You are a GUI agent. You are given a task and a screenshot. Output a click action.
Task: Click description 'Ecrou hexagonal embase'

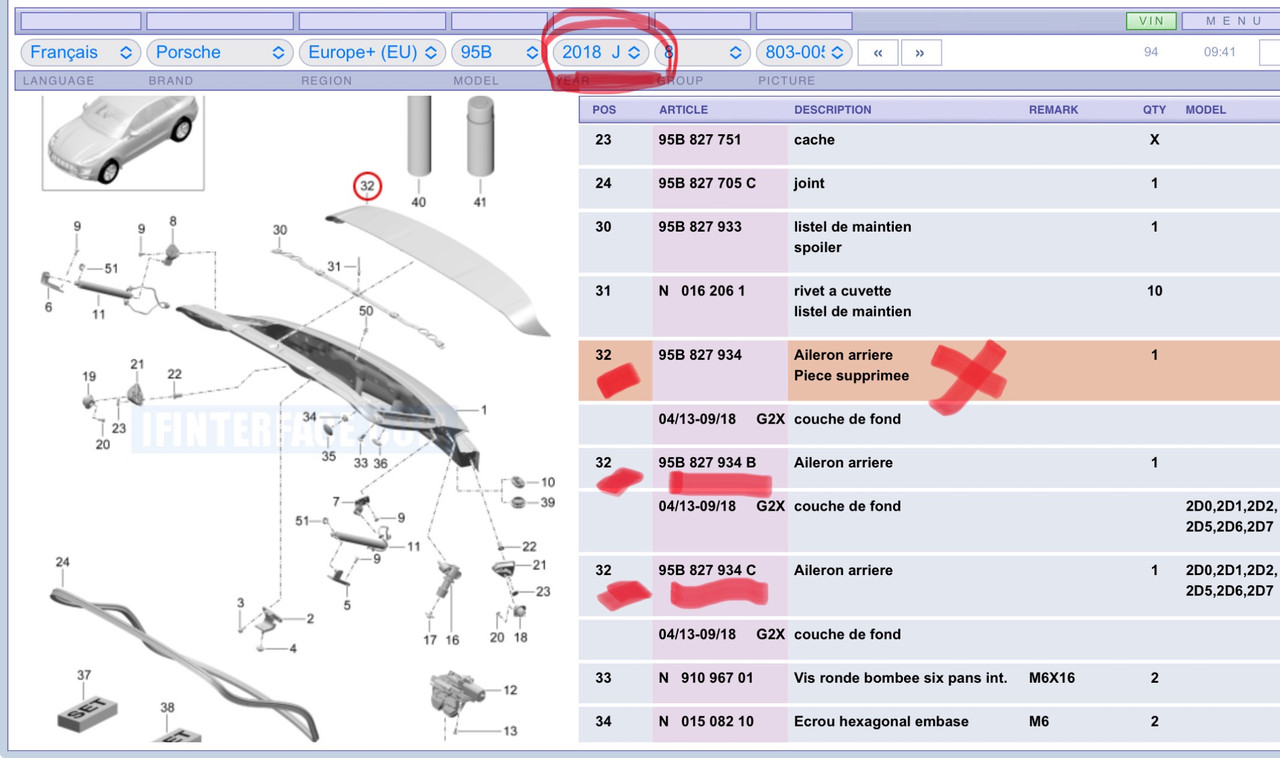(881, 721)
